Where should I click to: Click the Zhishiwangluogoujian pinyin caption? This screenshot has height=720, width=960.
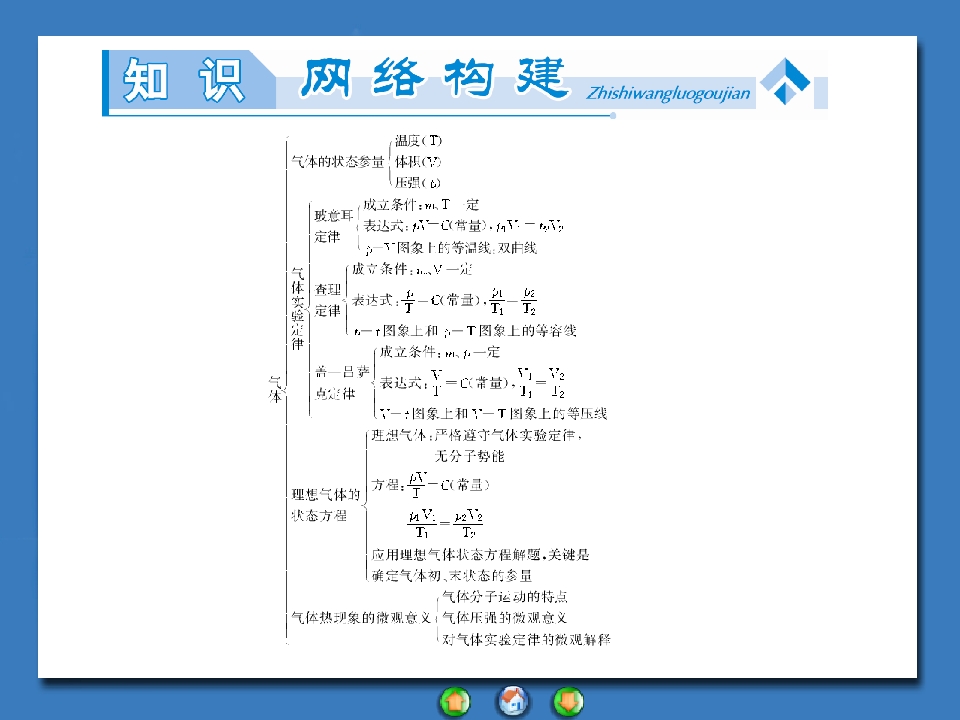[668, 95]
